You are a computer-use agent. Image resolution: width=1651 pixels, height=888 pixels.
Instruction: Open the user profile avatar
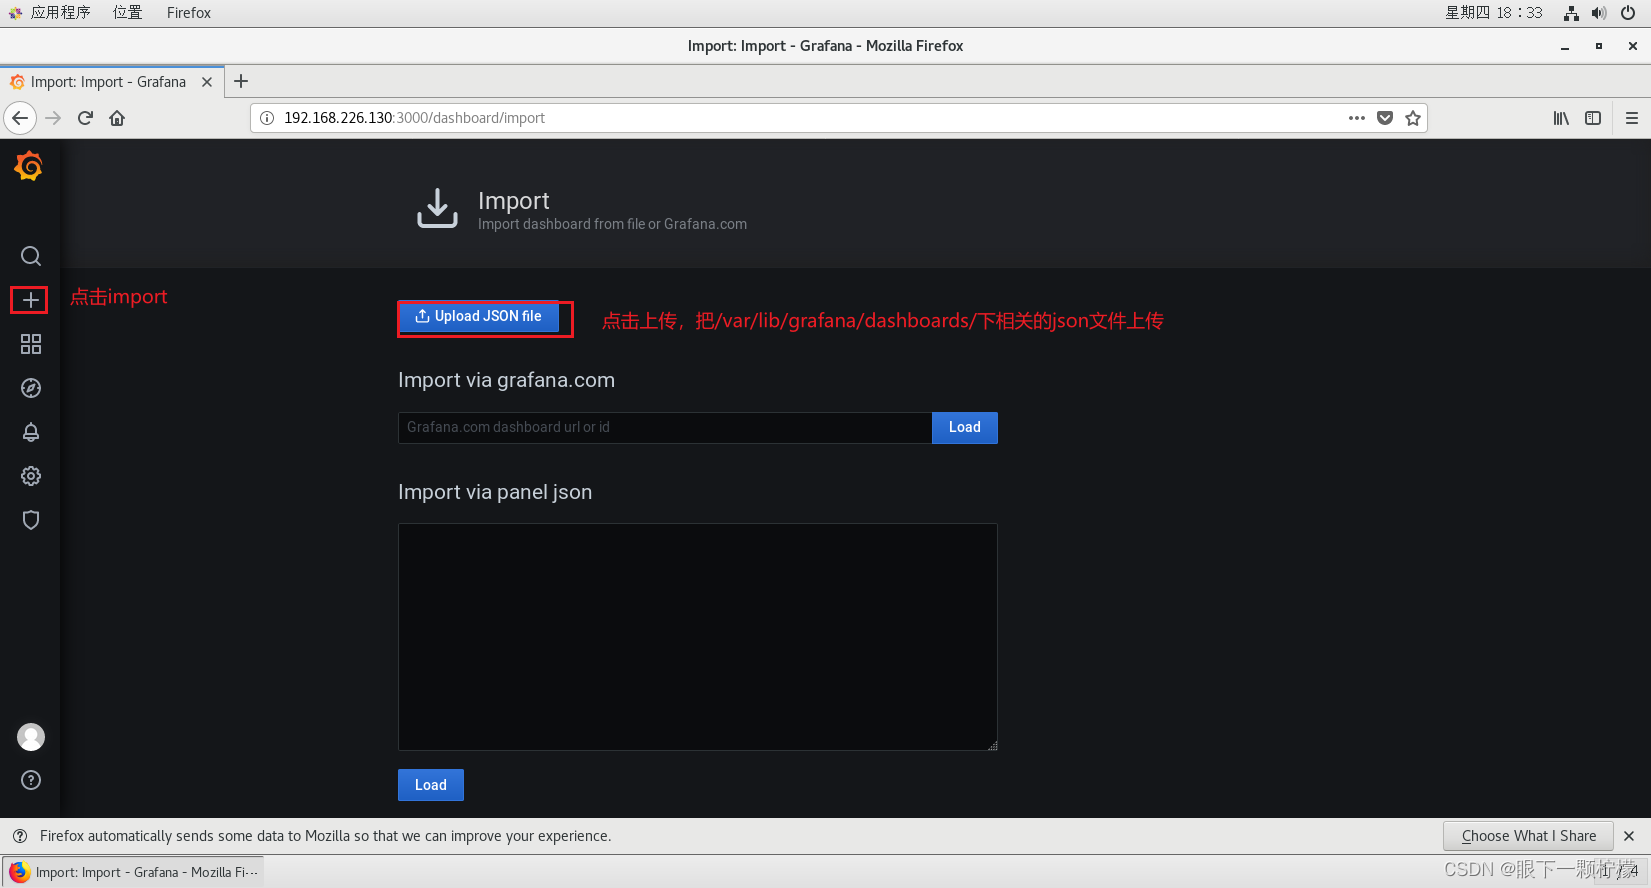coord(31,737)
